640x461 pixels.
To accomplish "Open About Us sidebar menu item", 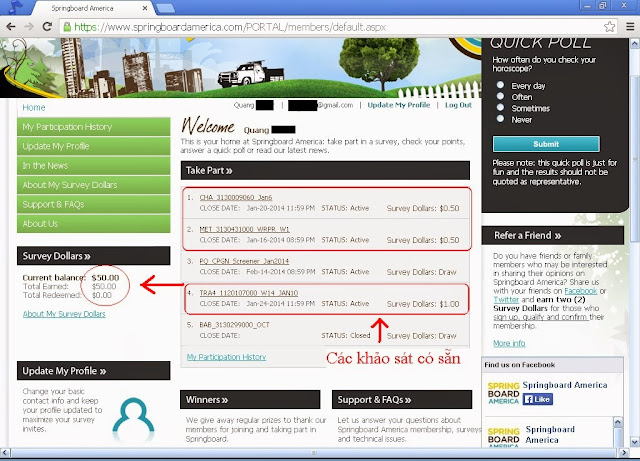I will (x=93, y=224).
